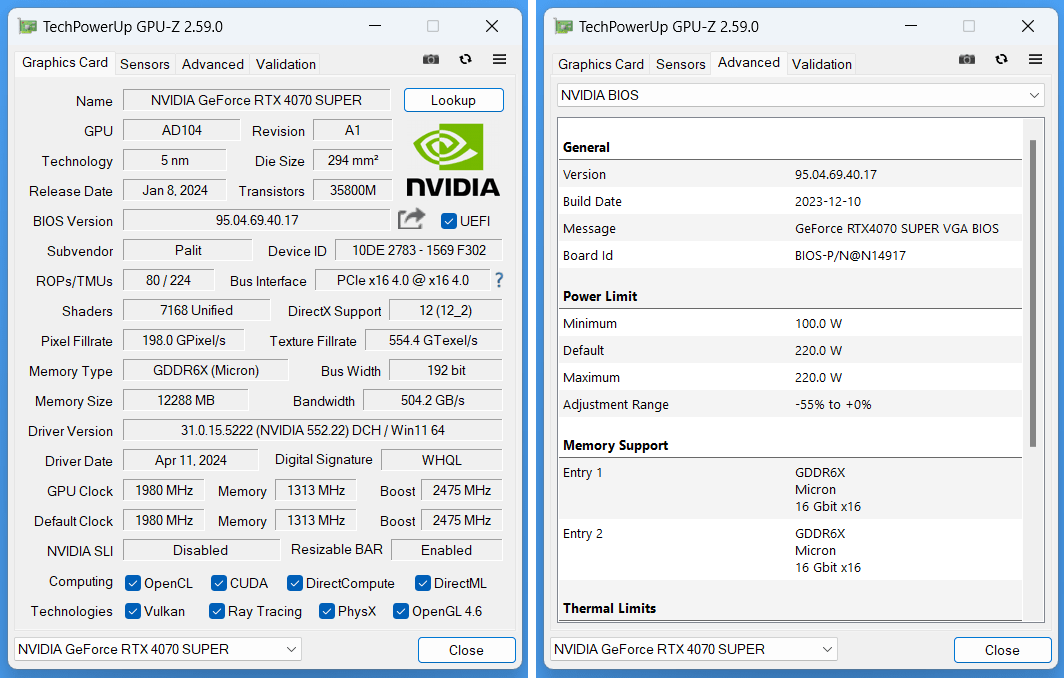This screenshot has height=678, width=1064.
Task: Click the Name field showing RTX 4070 SUPER
Action: [256, 100]
